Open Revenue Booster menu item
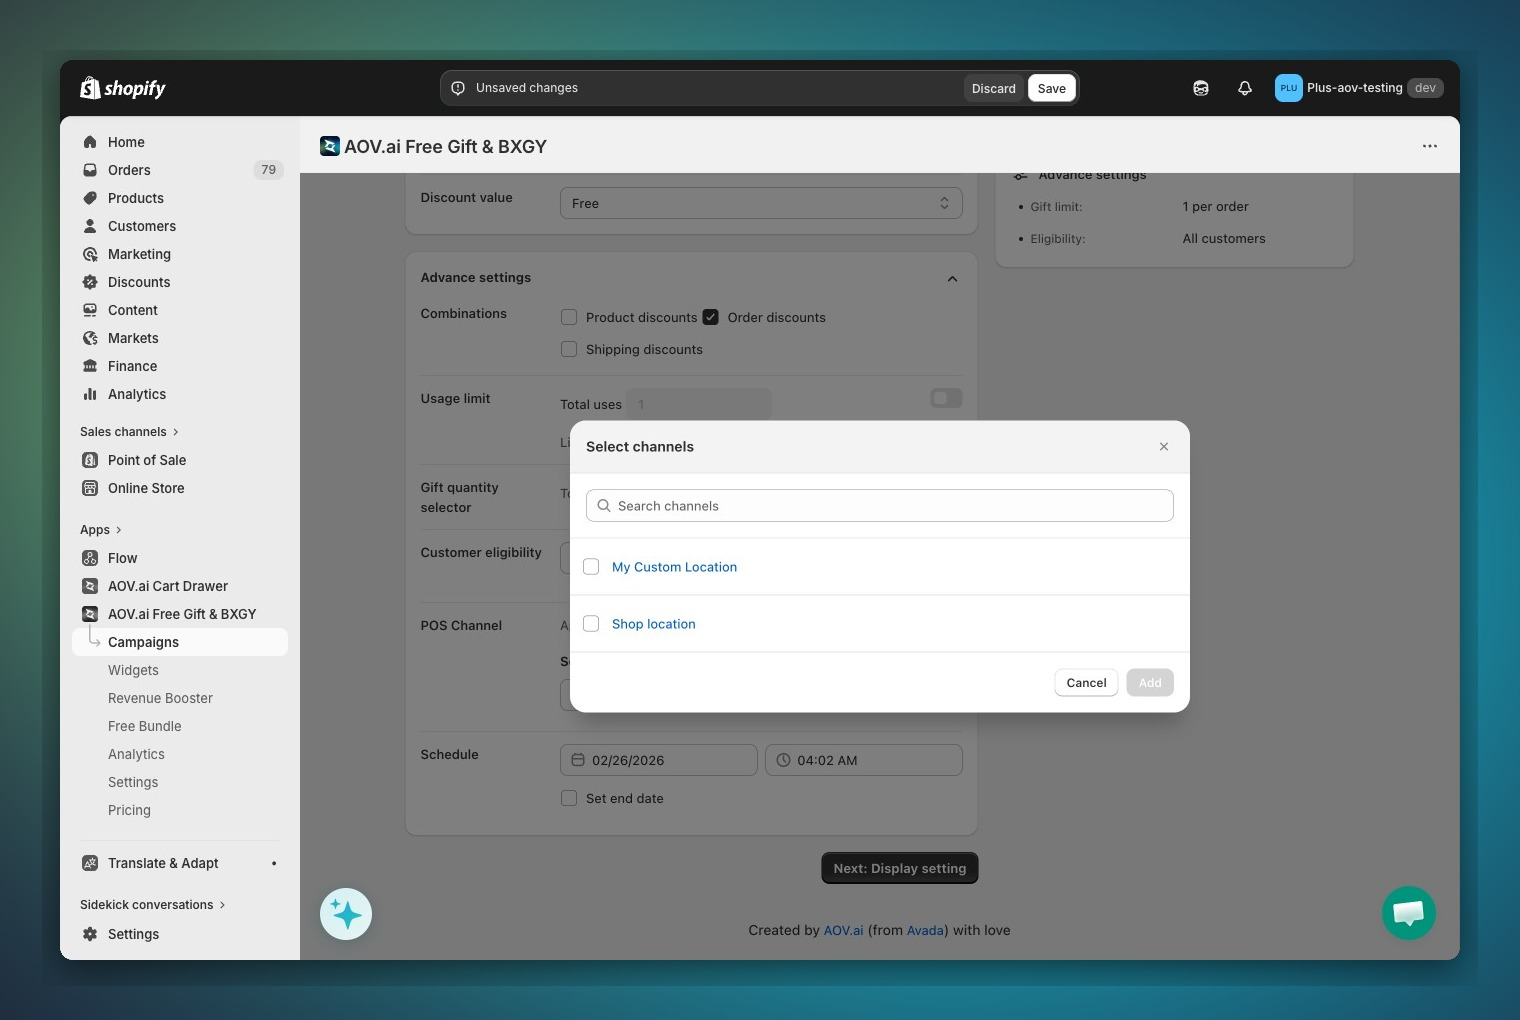The width and height of the screenshot is (1520, 1020). click(x=160, y=698)
